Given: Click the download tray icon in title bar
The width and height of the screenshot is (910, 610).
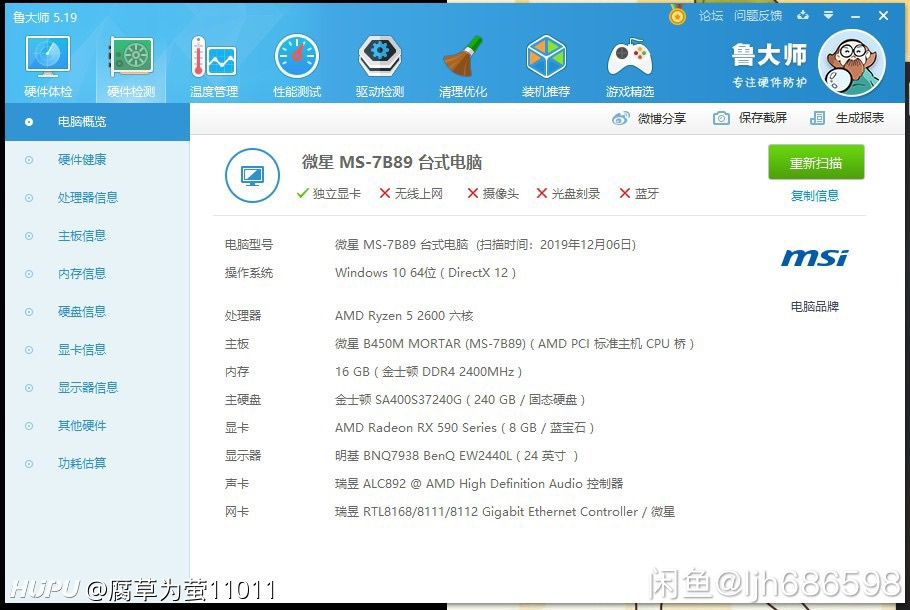Looking at the screenshot, I should tap(803, 15).
